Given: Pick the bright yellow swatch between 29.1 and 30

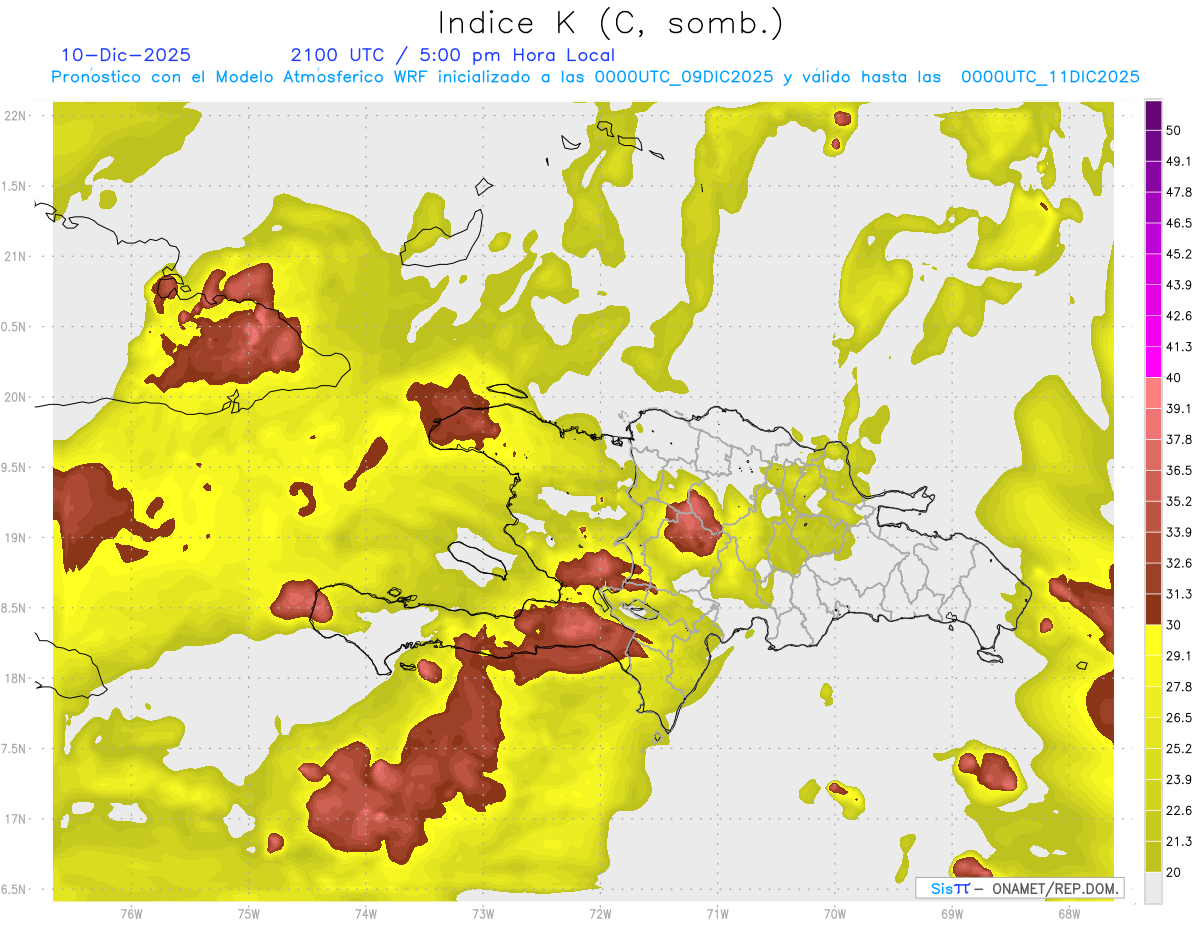Looking at the screenshot, I should 1153,641.
